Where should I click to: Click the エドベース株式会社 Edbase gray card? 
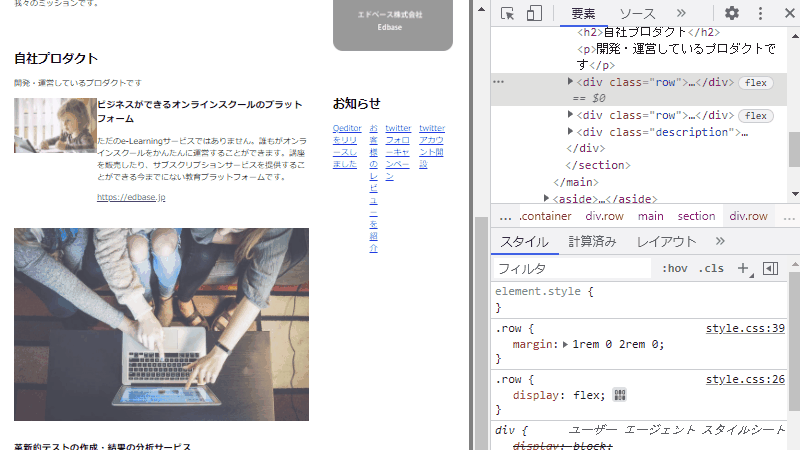392,24
